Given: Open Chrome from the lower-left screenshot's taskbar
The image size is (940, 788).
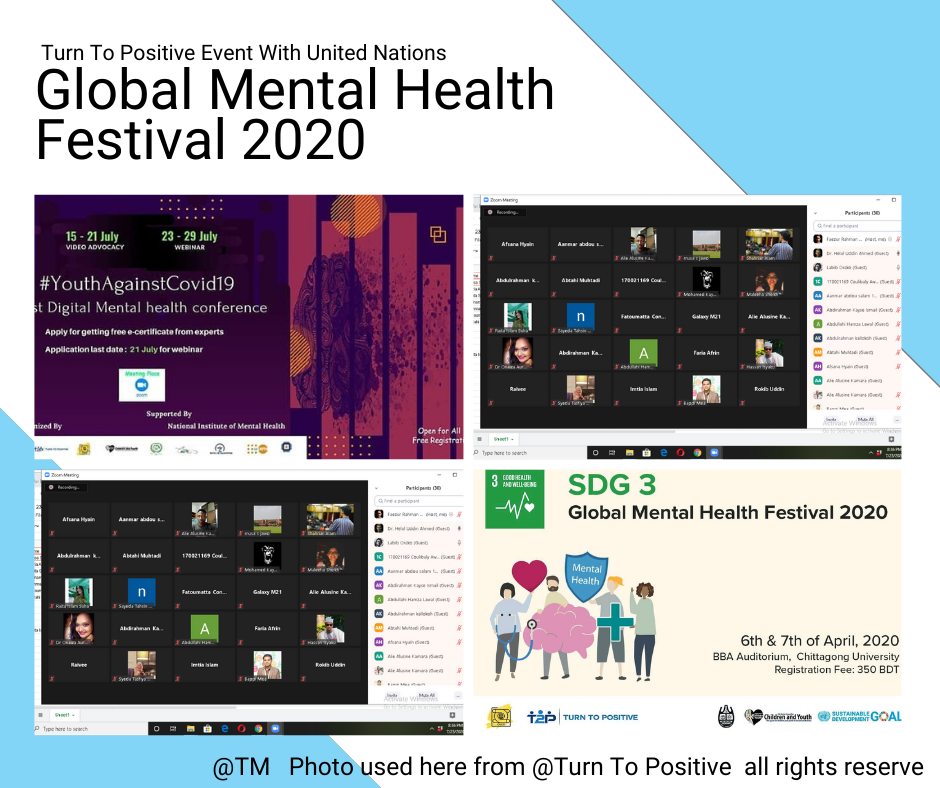Looking at the screenshot, I should pos(258,729).
